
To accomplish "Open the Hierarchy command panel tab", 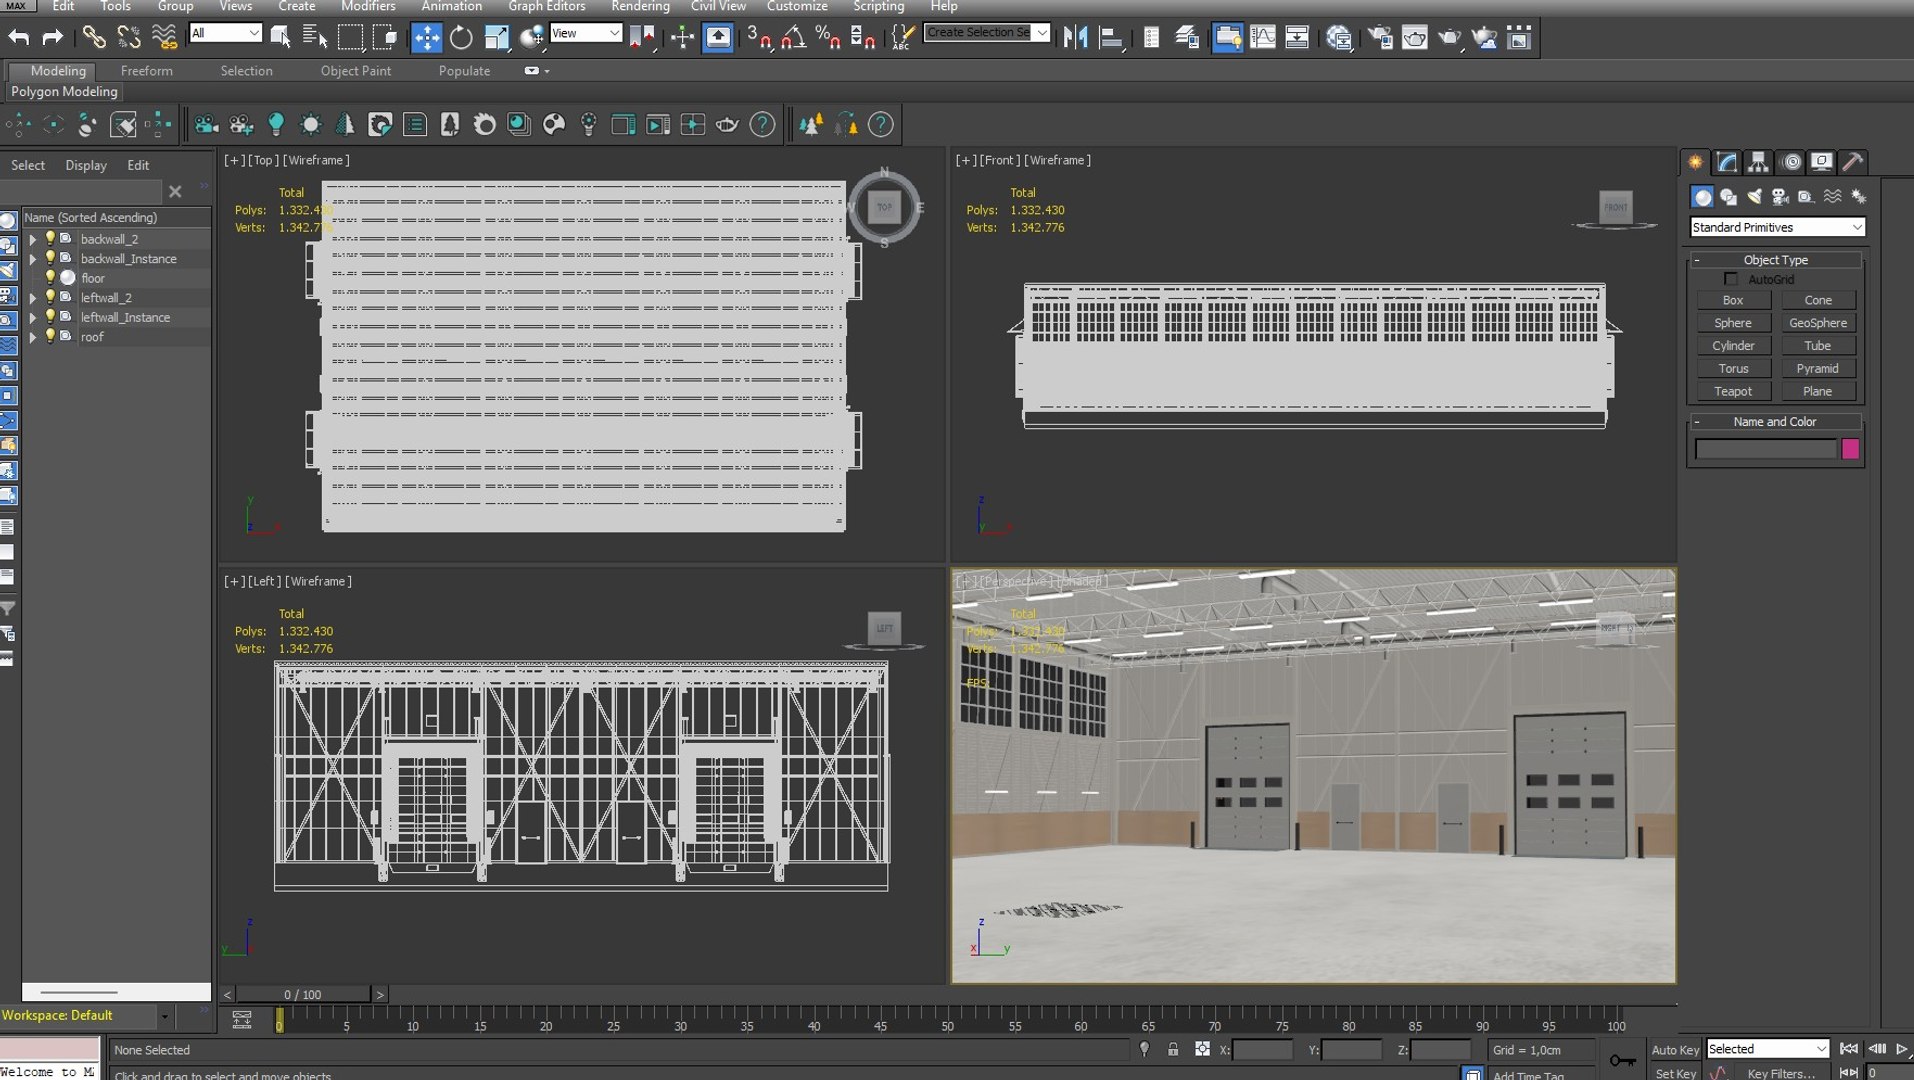I will point(1759,161).
